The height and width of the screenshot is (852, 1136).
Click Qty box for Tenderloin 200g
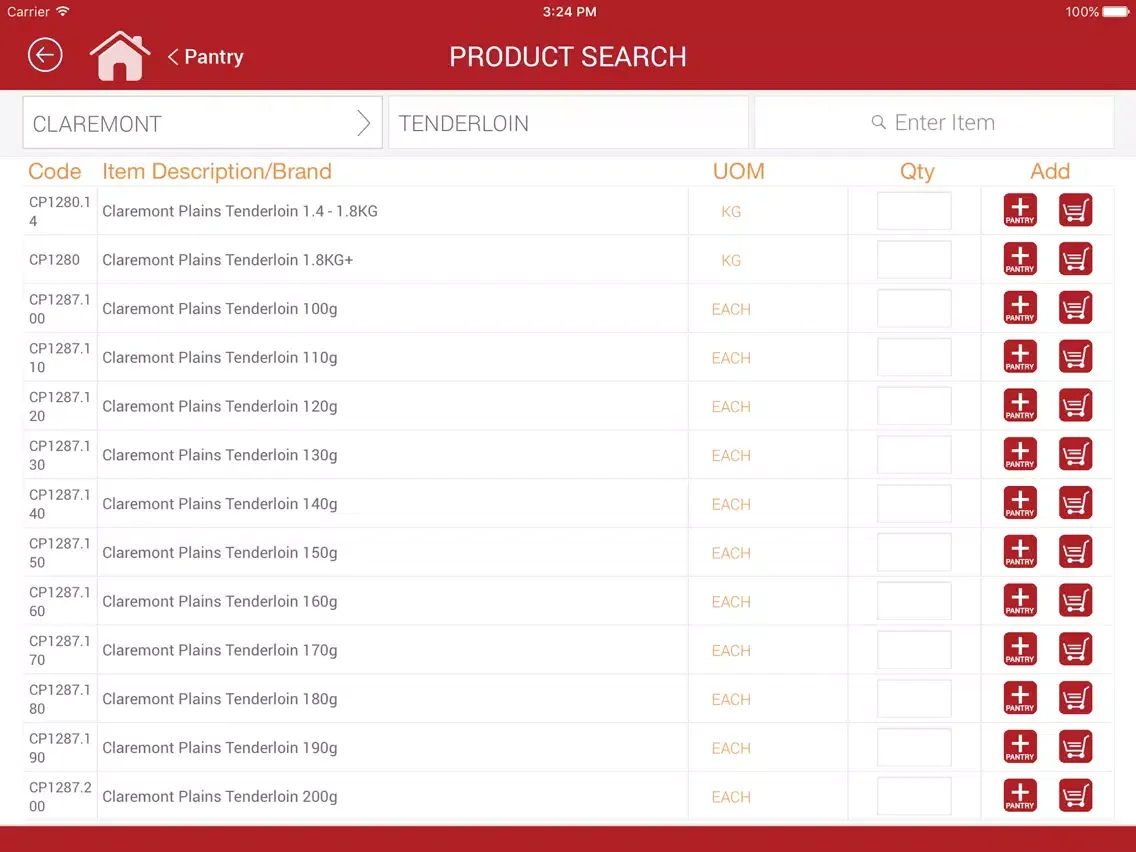914,796
